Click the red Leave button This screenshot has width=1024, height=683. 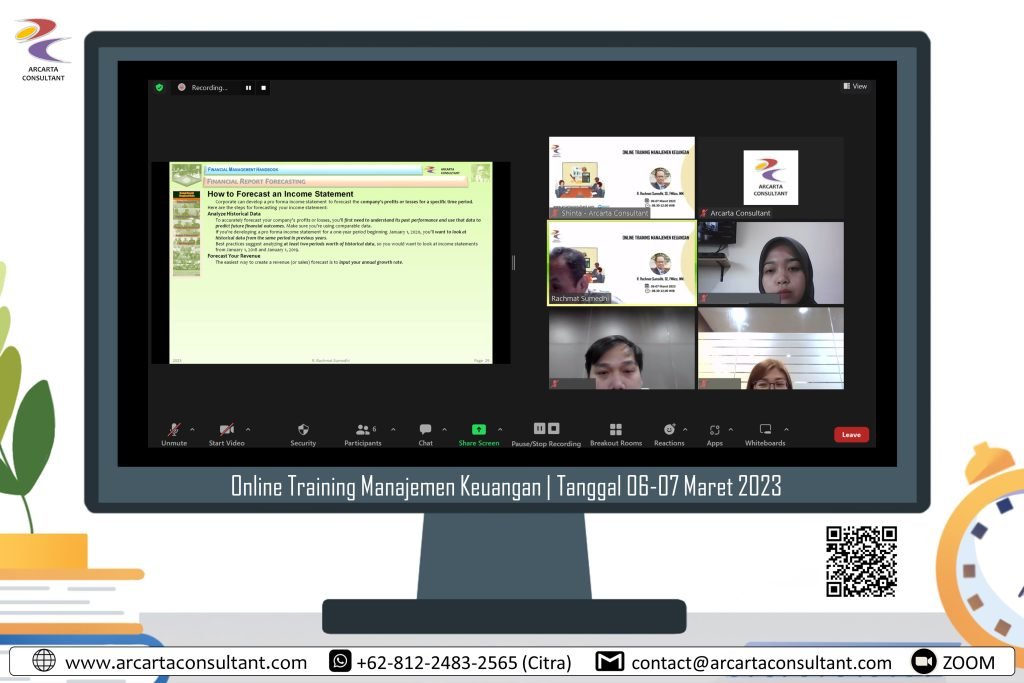(x=851, y=434)
